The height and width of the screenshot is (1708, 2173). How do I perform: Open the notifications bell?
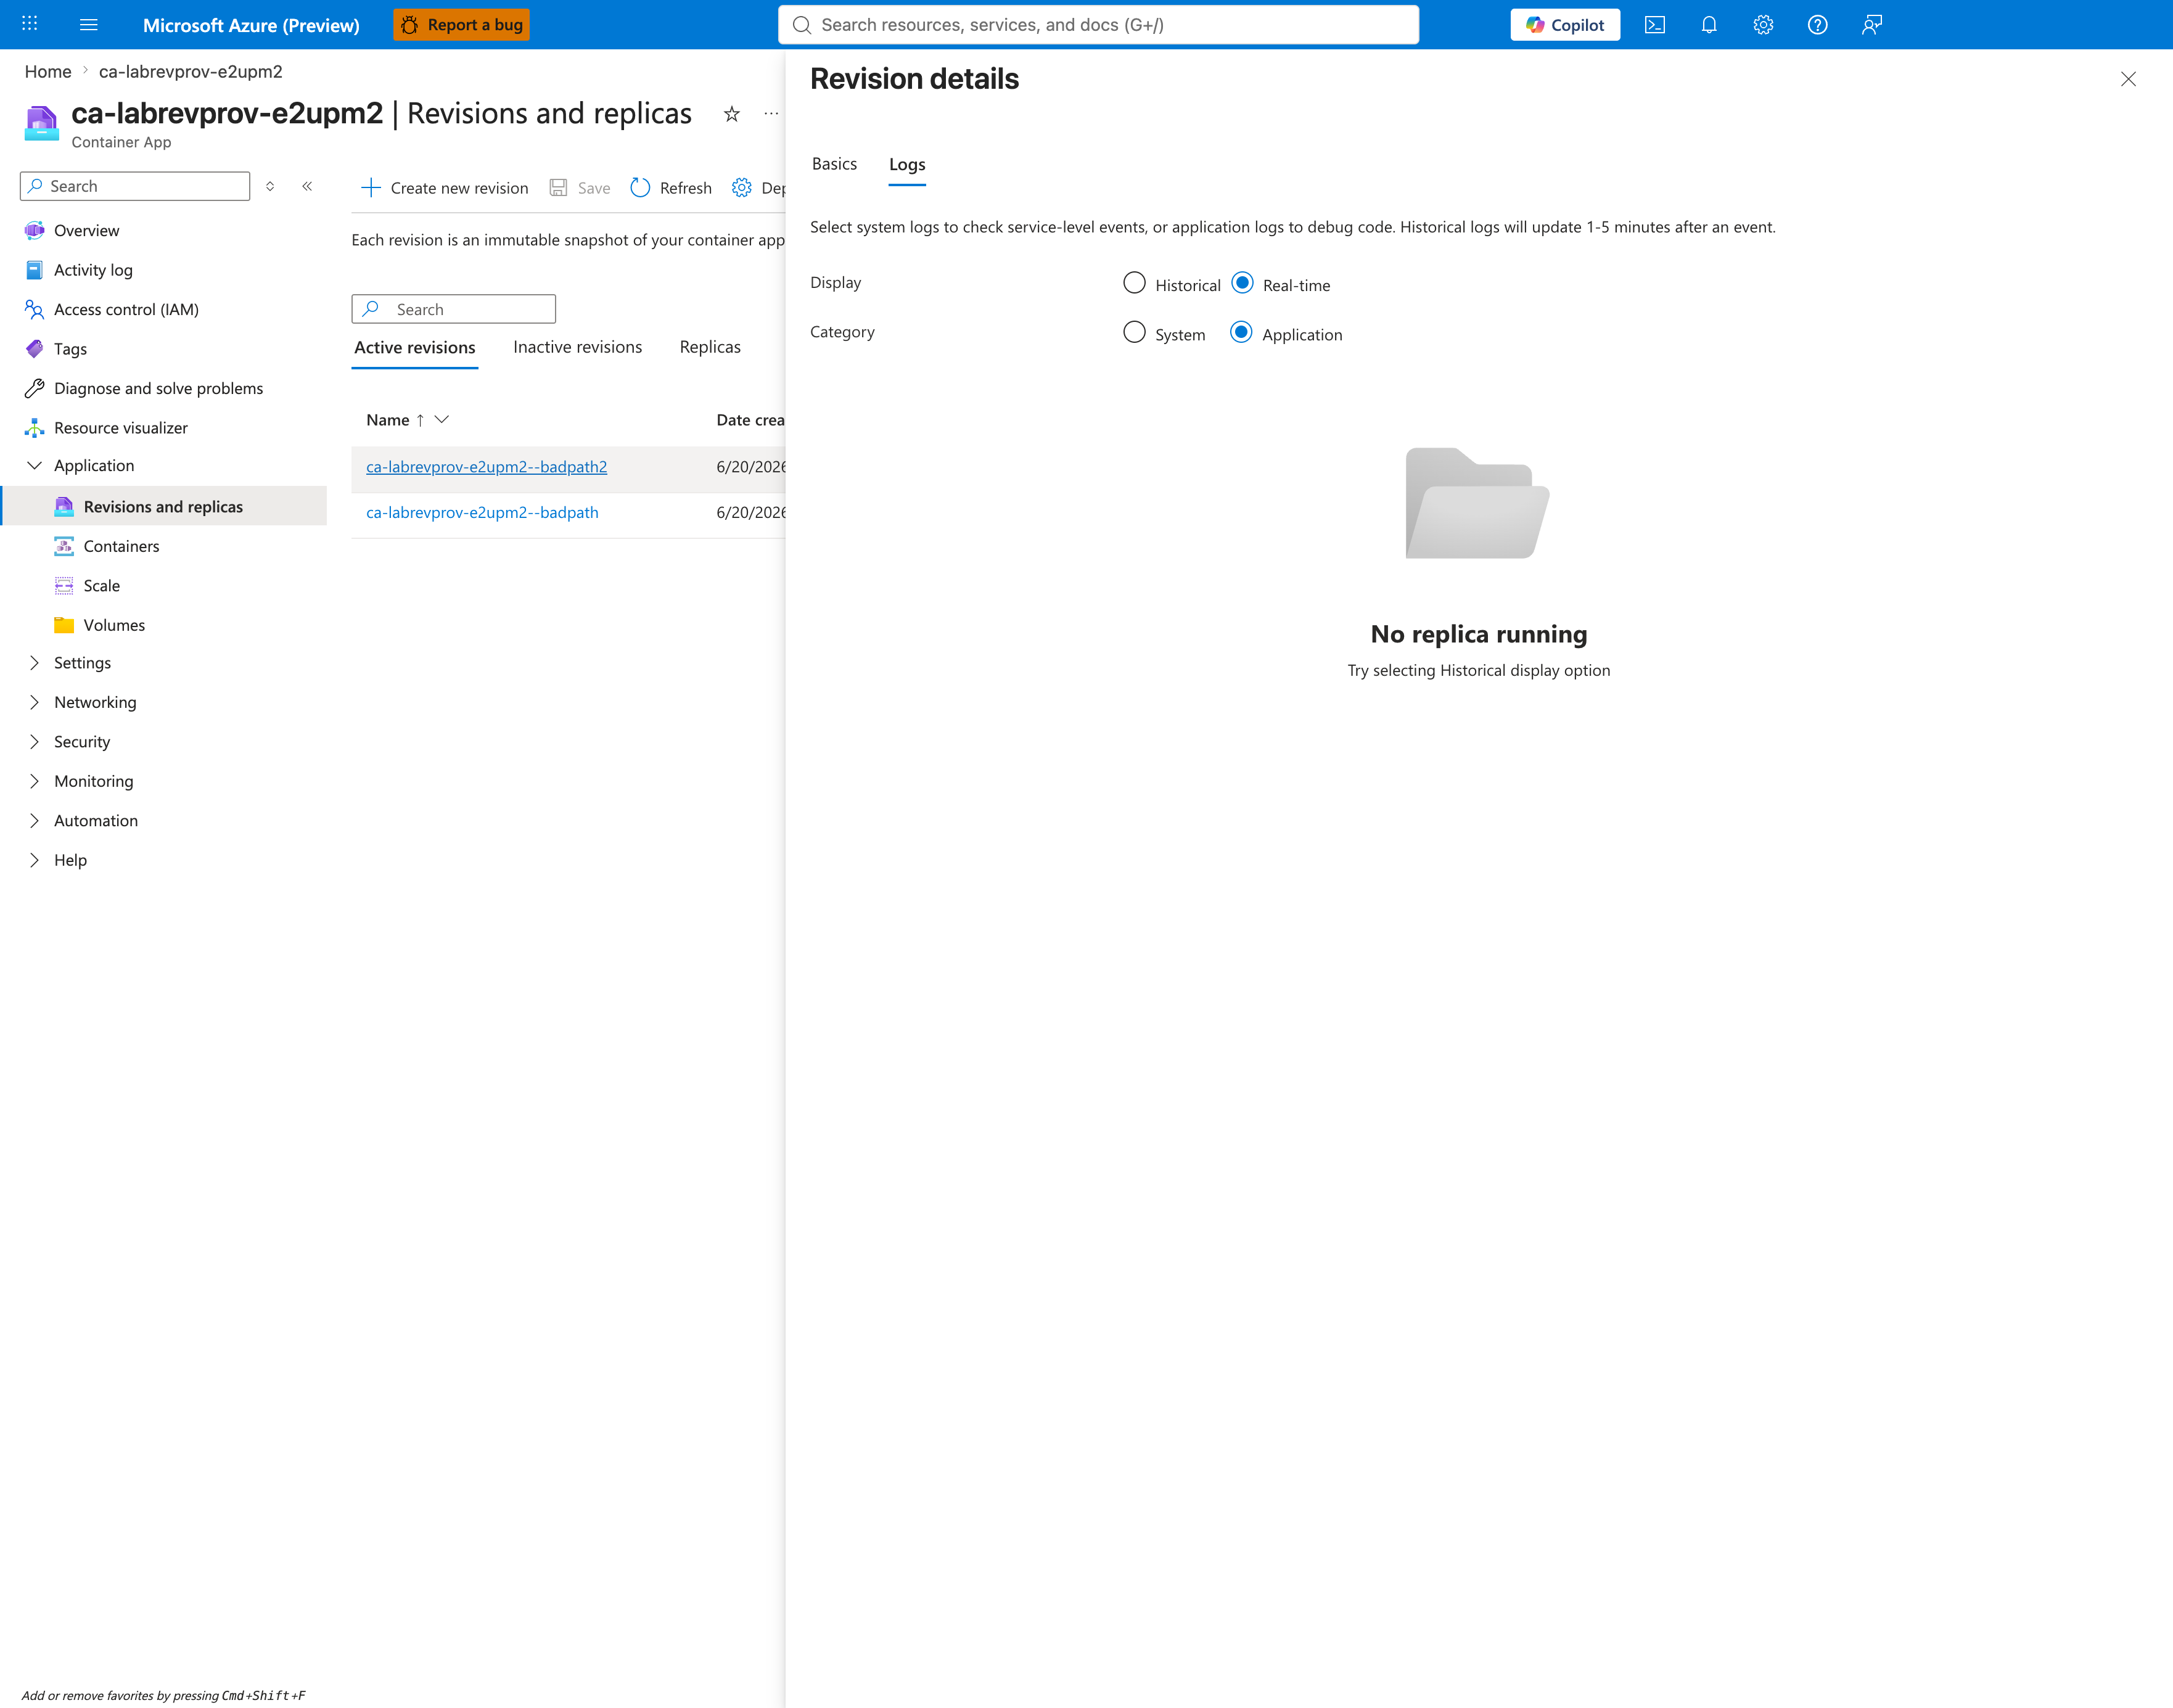tap(1709, 25)
